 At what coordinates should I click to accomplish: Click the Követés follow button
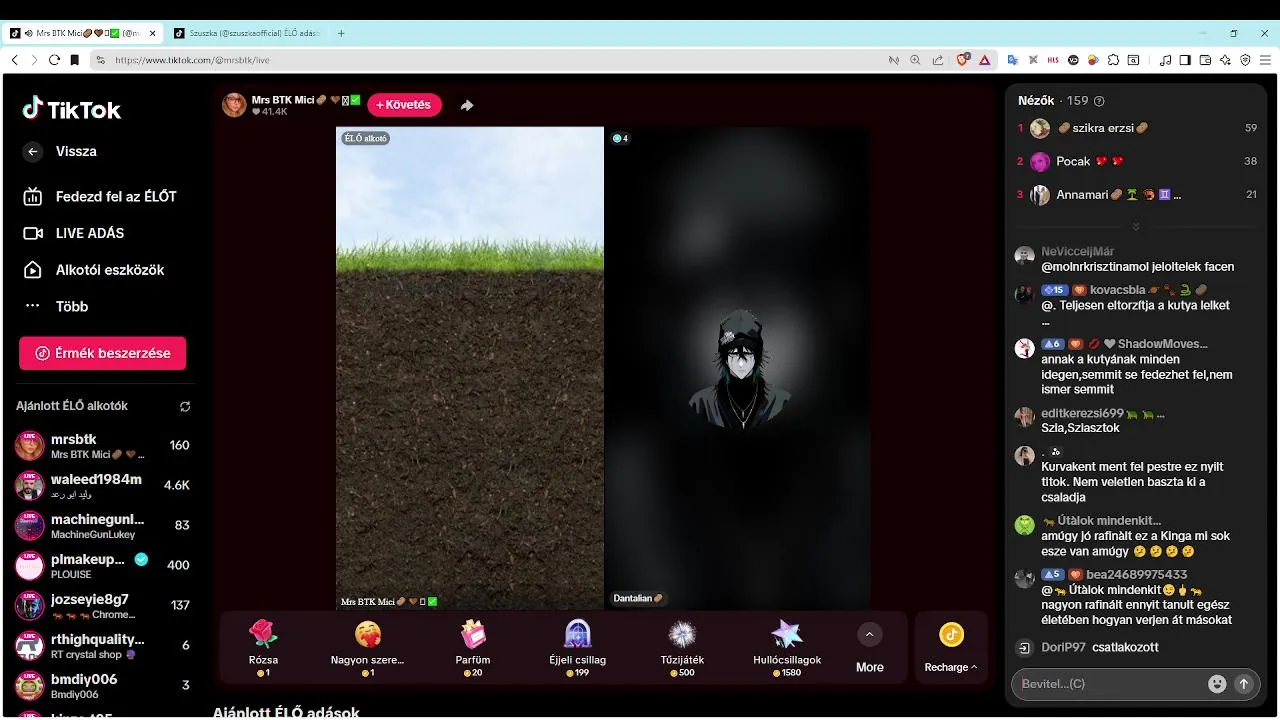click(x=404, y=105)
